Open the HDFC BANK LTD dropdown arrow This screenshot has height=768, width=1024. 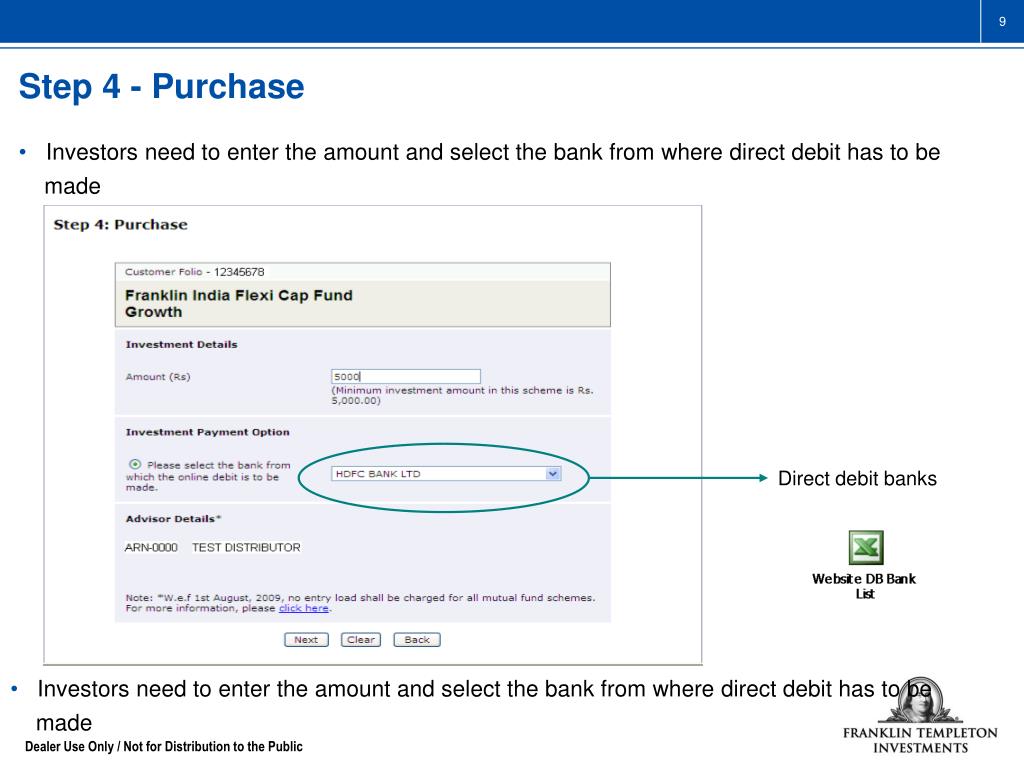point(553,473)
